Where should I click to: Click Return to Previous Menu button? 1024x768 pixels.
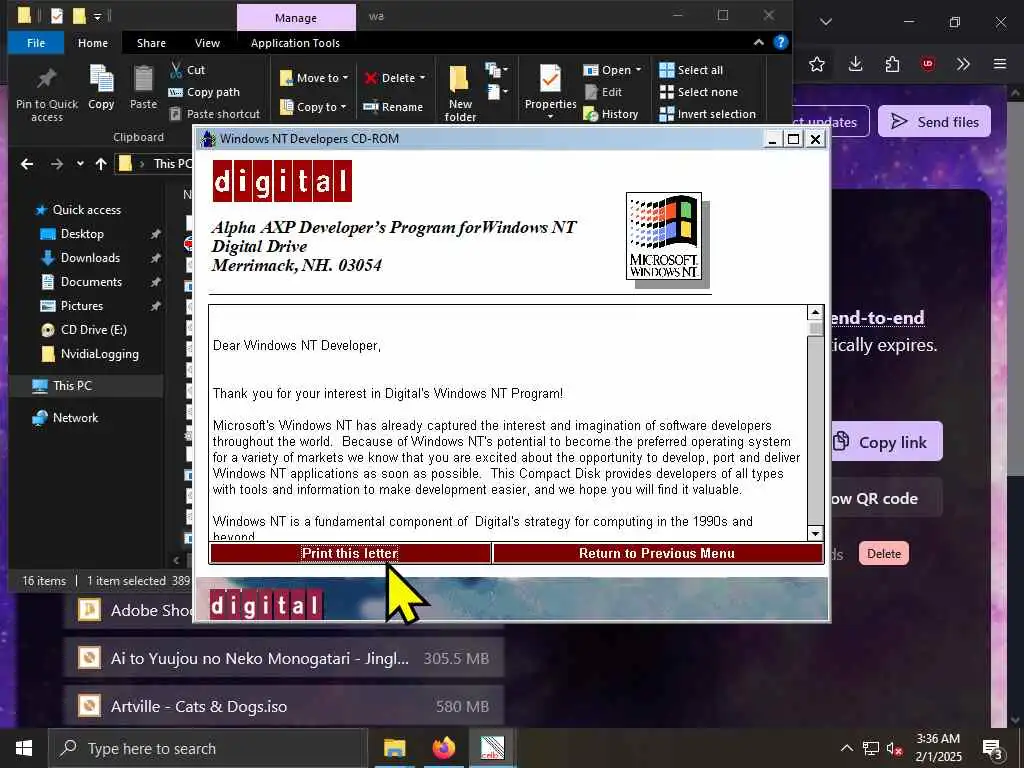[x=657, y=553]
